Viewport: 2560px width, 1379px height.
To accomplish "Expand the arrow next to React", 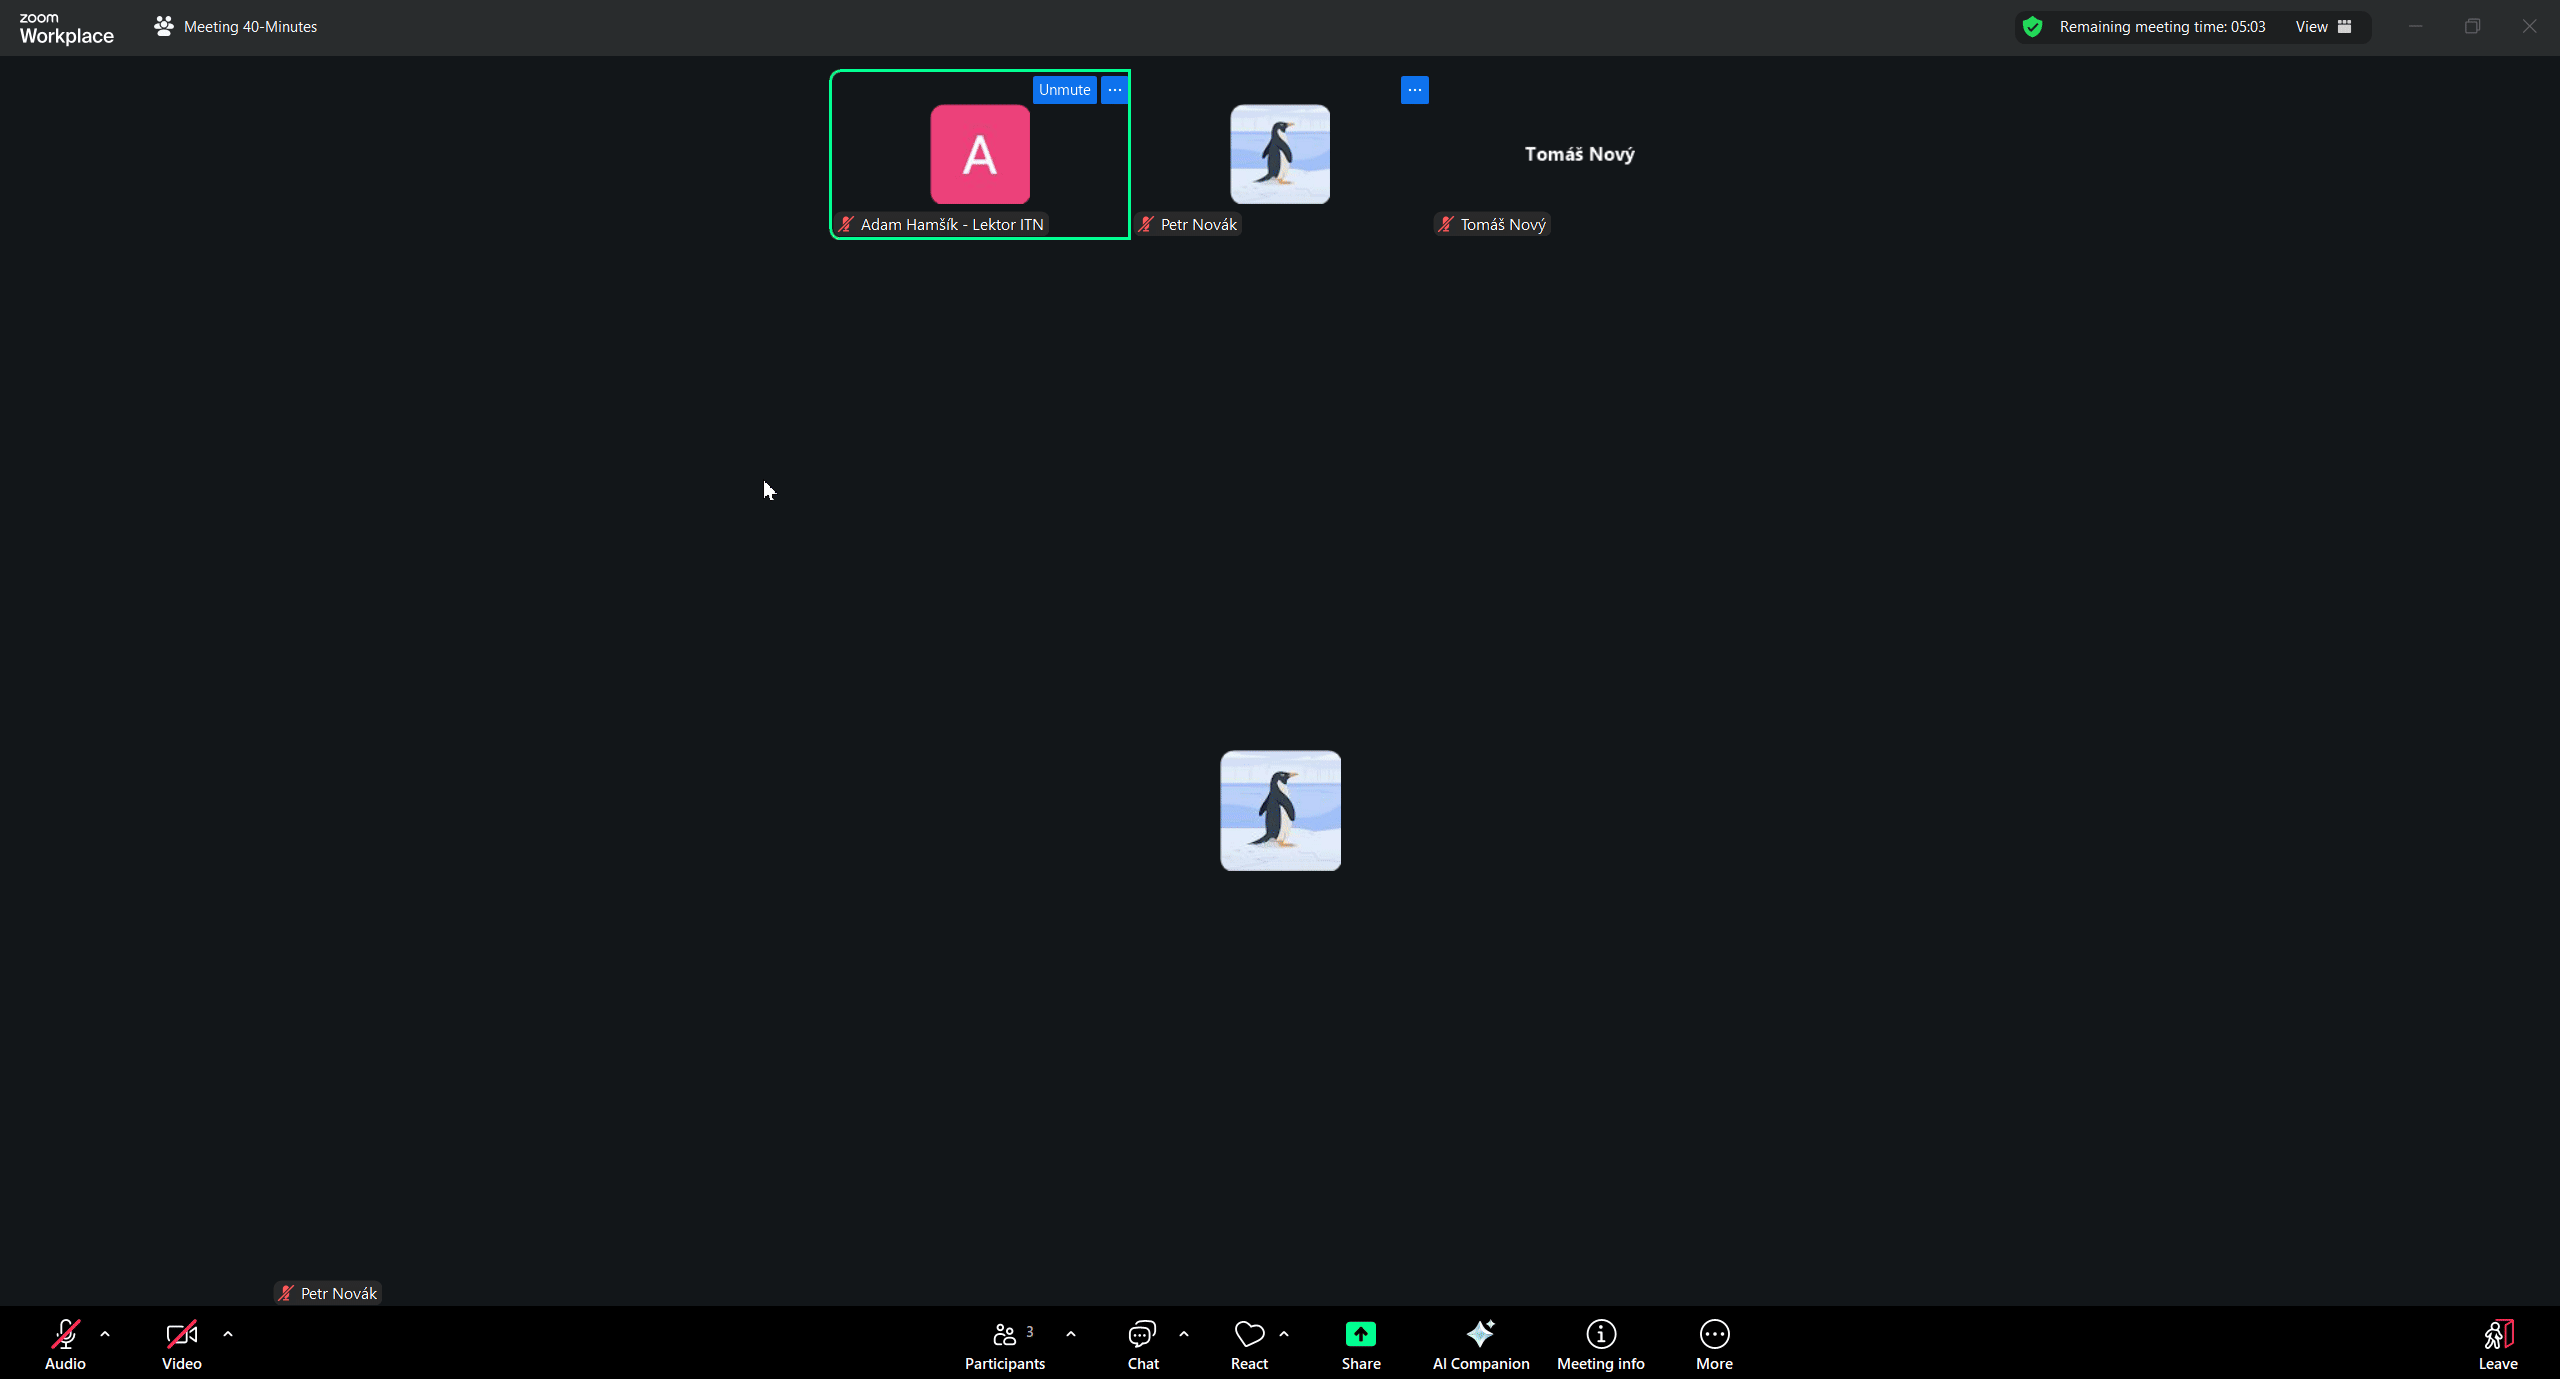I will 1284,1334.
